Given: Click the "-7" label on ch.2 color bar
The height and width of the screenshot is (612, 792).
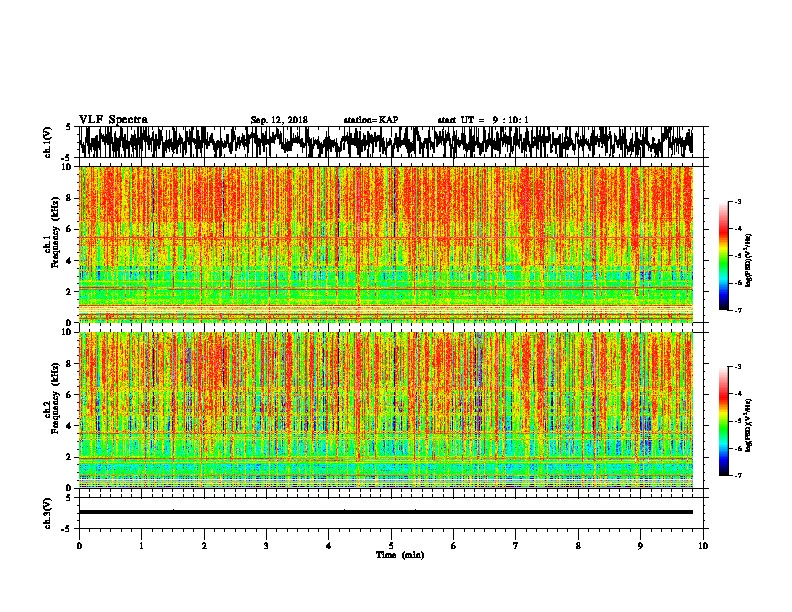Looking at the screenshot, I should (x=738, y=475).
